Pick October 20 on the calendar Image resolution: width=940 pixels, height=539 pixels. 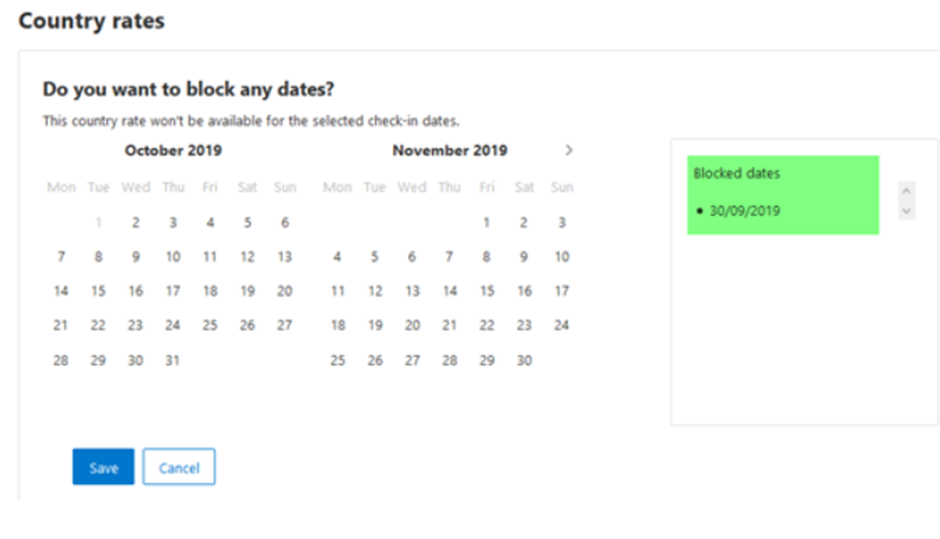pos(285,291)
